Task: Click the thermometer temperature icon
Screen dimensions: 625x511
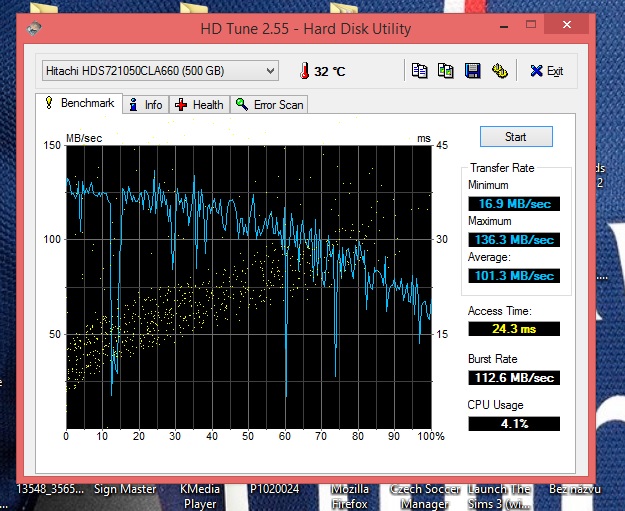Action: pos(303,71)
